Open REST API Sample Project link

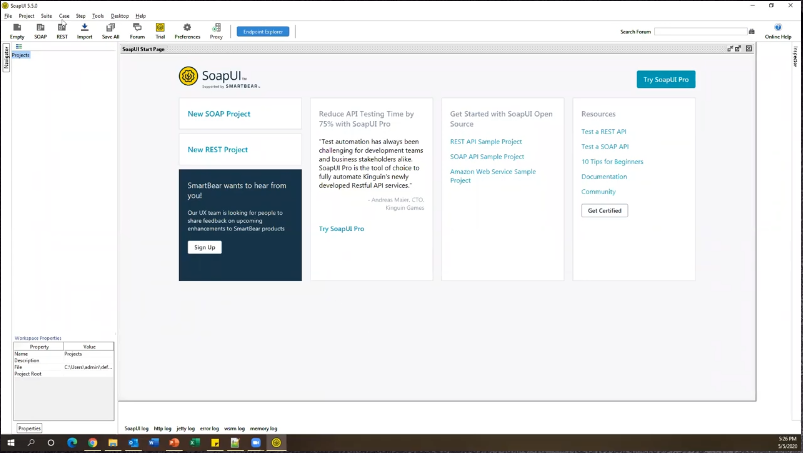[x=486, y=141]
